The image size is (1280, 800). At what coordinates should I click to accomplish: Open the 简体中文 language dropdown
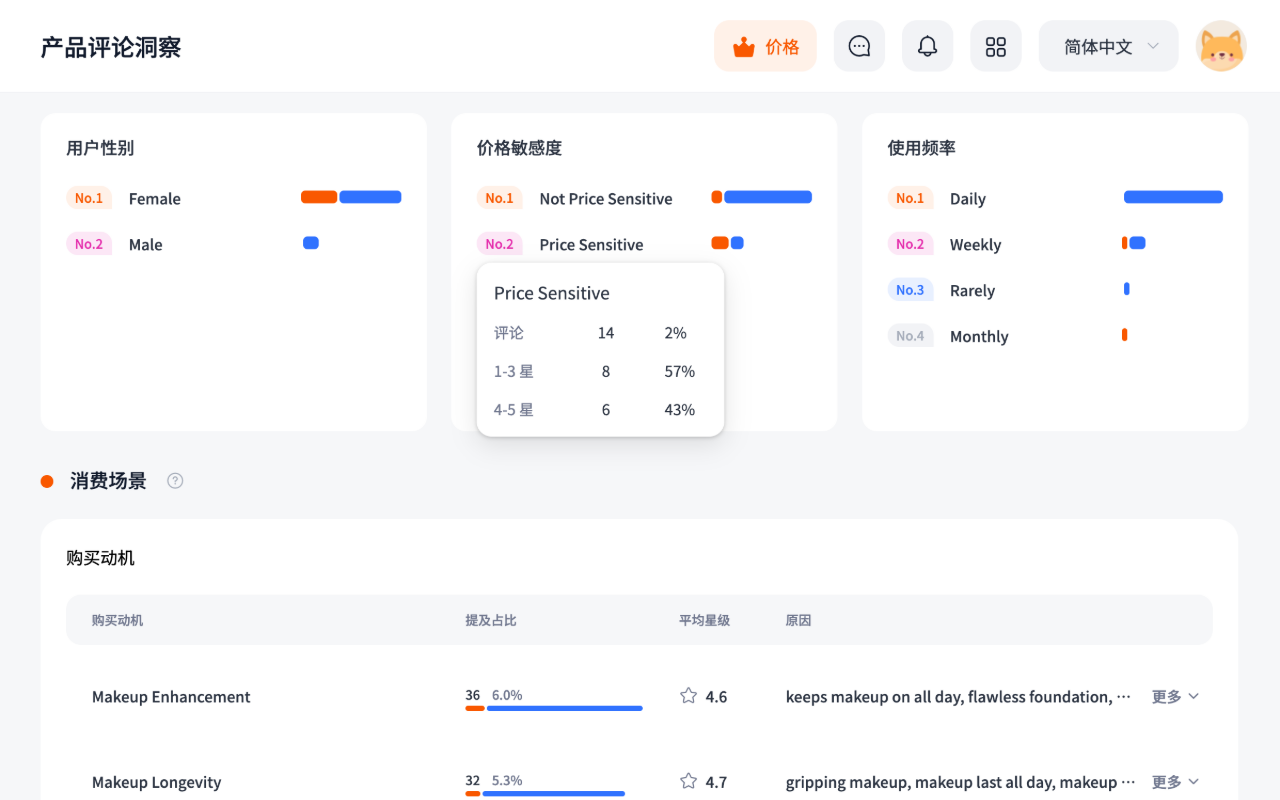click(x=1107, y=45)
